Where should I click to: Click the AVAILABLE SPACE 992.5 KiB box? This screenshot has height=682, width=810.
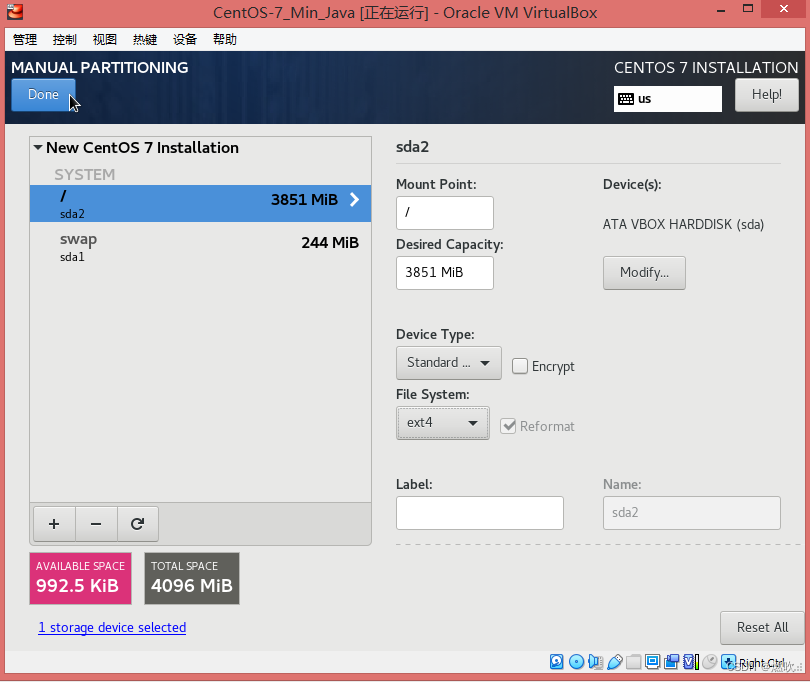point(81,578)
